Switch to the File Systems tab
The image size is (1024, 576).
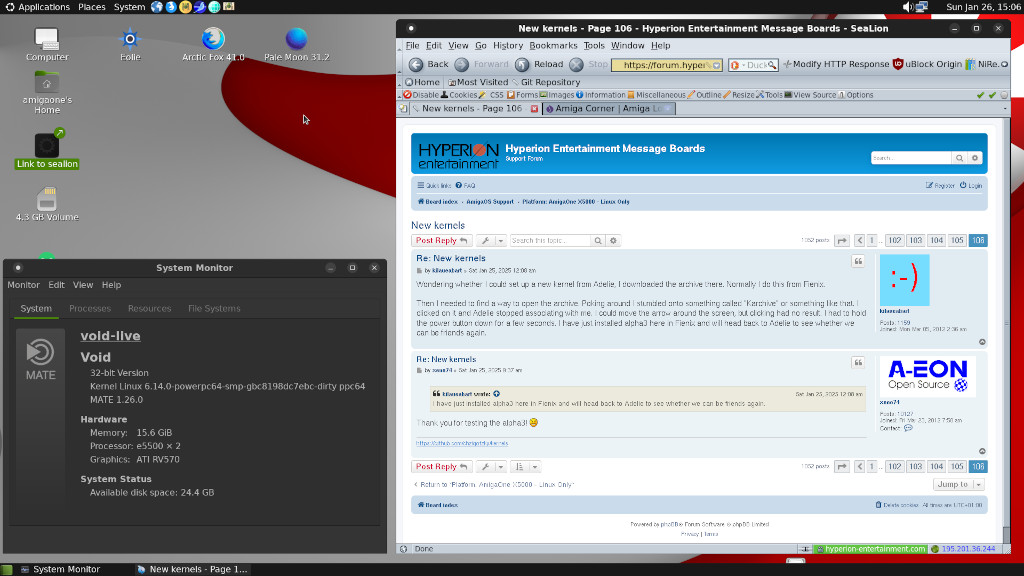coord(214,308)
